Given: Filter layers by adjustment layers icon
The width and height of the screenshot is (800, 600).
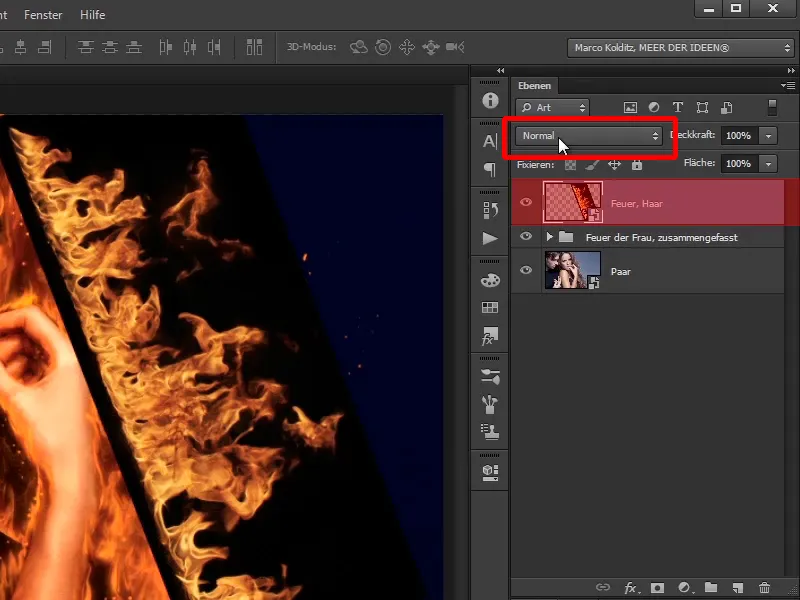Looking at the screenshot, I should pyautogui.click(x=654, y=108).
